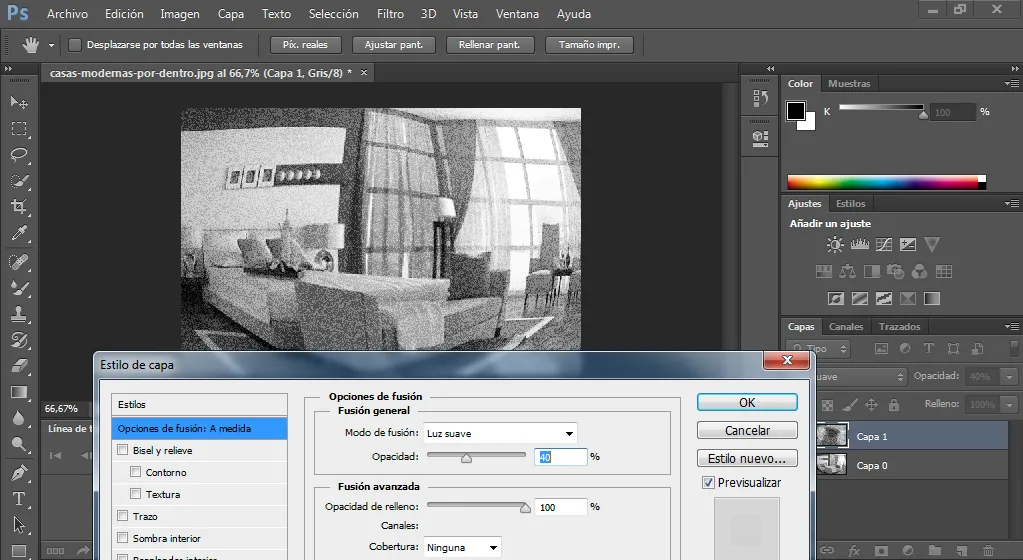Select the Move tool

[x=19, y=102]
